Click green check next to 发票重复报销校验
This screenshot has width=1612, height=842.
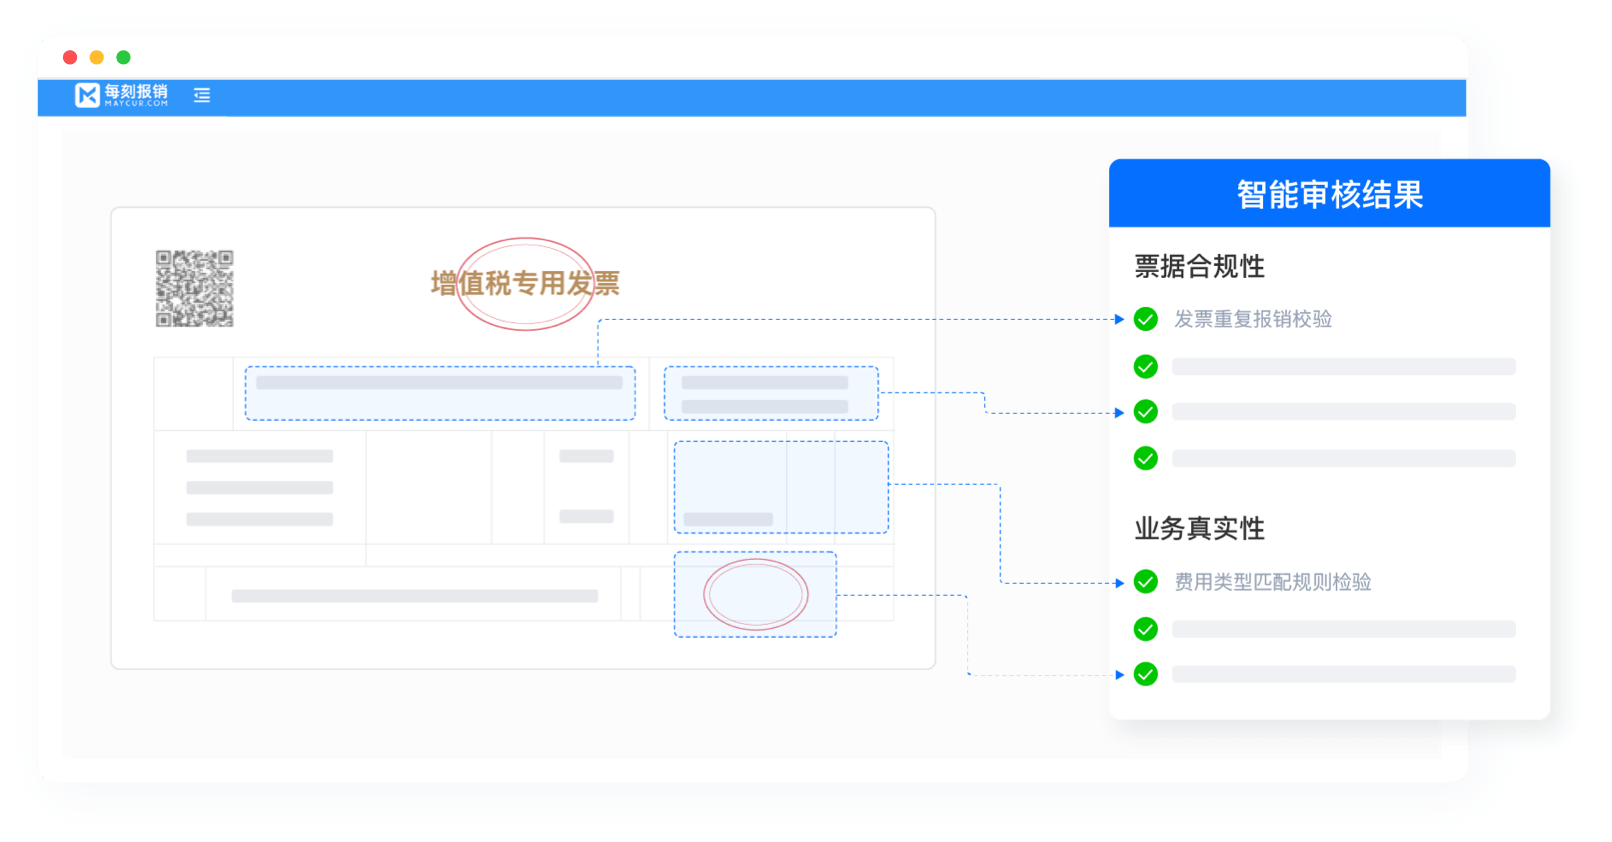click(x=1146, y=319)
